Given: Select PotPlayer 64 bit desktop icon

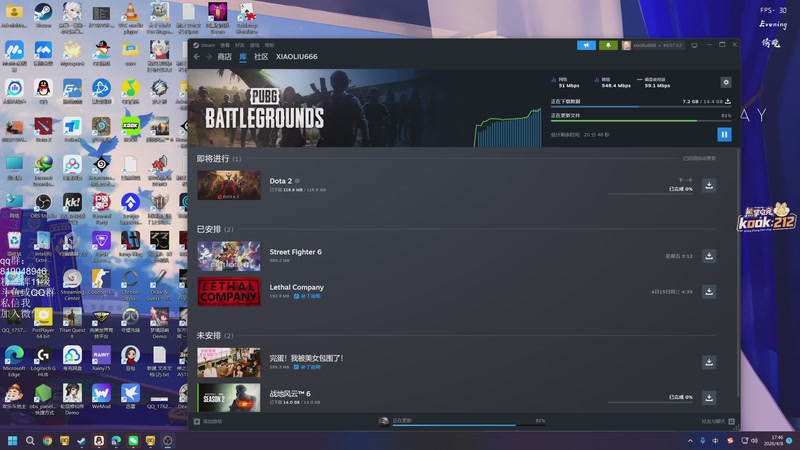Looking at the screenshot, I should coord(43,323).
